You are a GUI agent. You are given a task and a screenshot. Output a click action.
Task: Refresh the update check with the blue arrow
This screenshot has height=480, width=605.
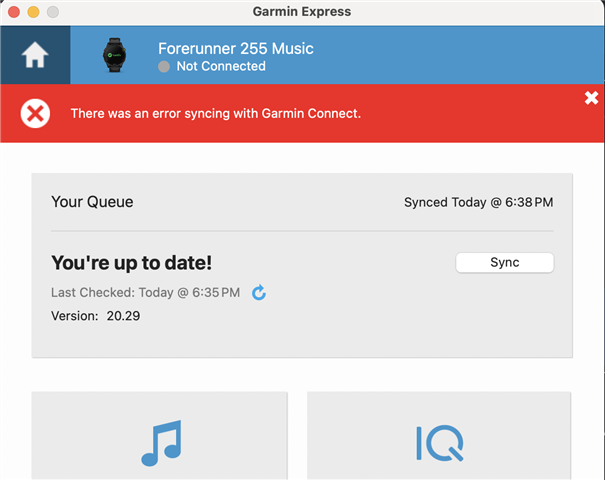[x=259, y=292]
